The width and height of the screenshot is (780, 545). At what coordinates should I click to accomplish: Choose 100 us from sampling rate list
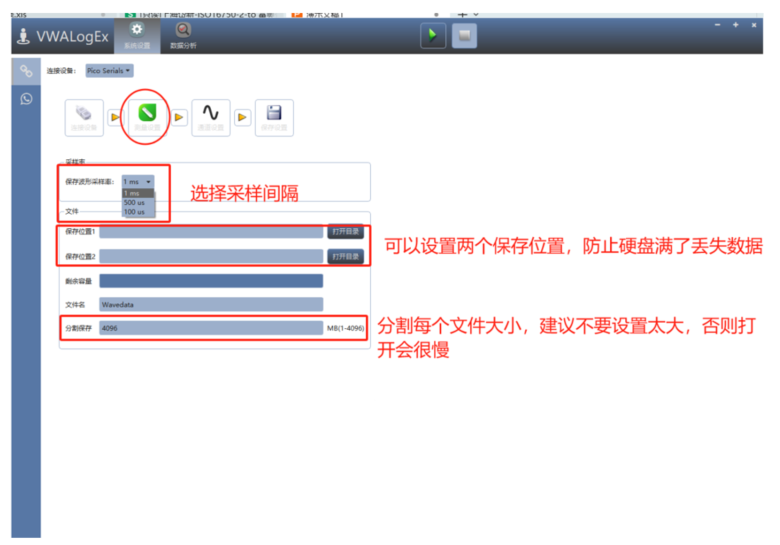pos(134,211)
